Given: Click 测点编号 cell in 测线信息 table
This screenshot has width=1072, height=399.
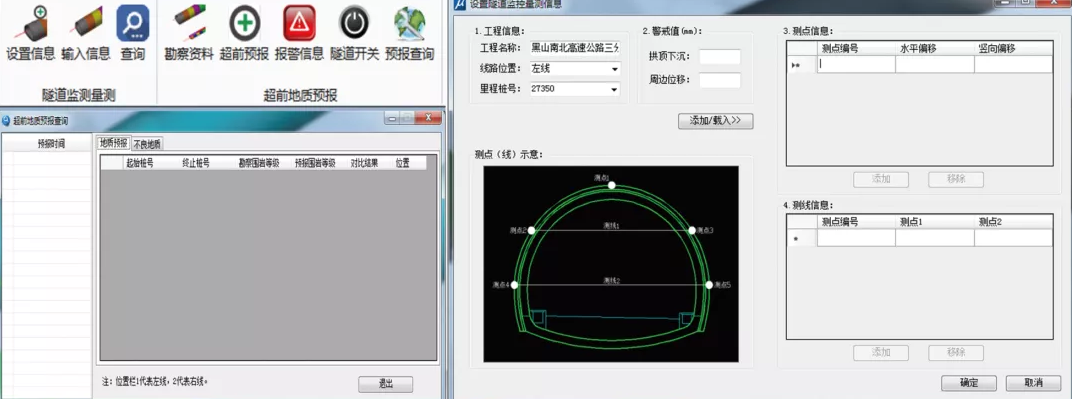Looking at the screenshot, I should pos(856,238).
